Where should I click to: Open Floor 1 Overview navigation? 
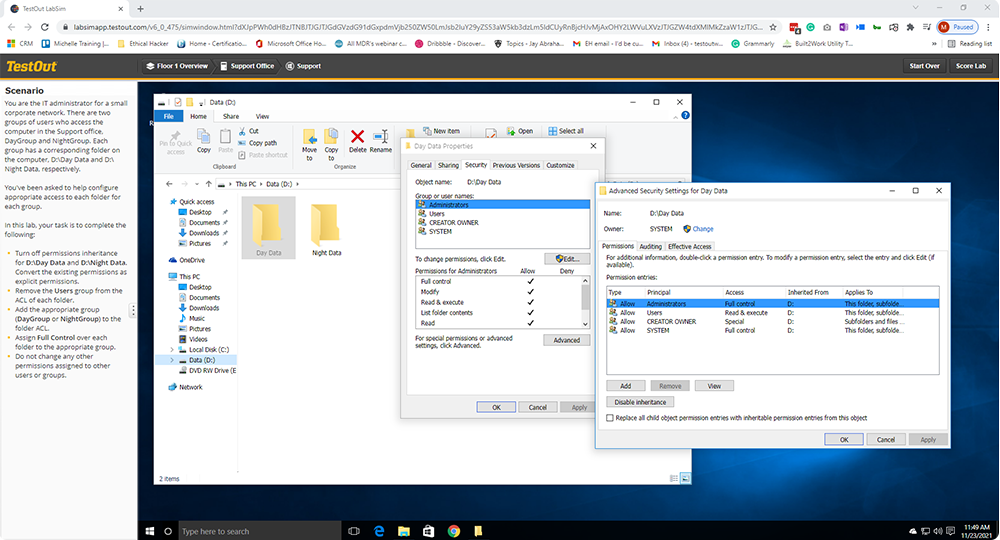(x=177, y=66)
